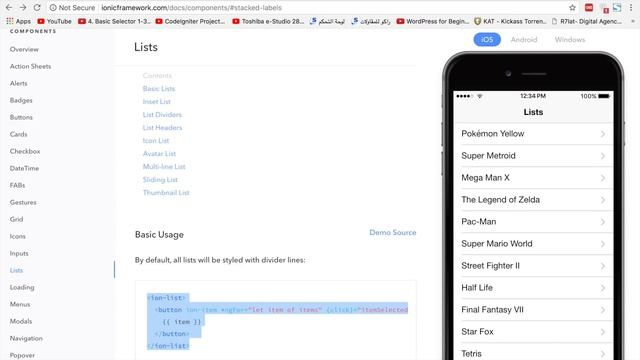Viewport: 640px width, 360px height.
Task: Open Inputs in the sidebar
Action: [x=19, y=253]
